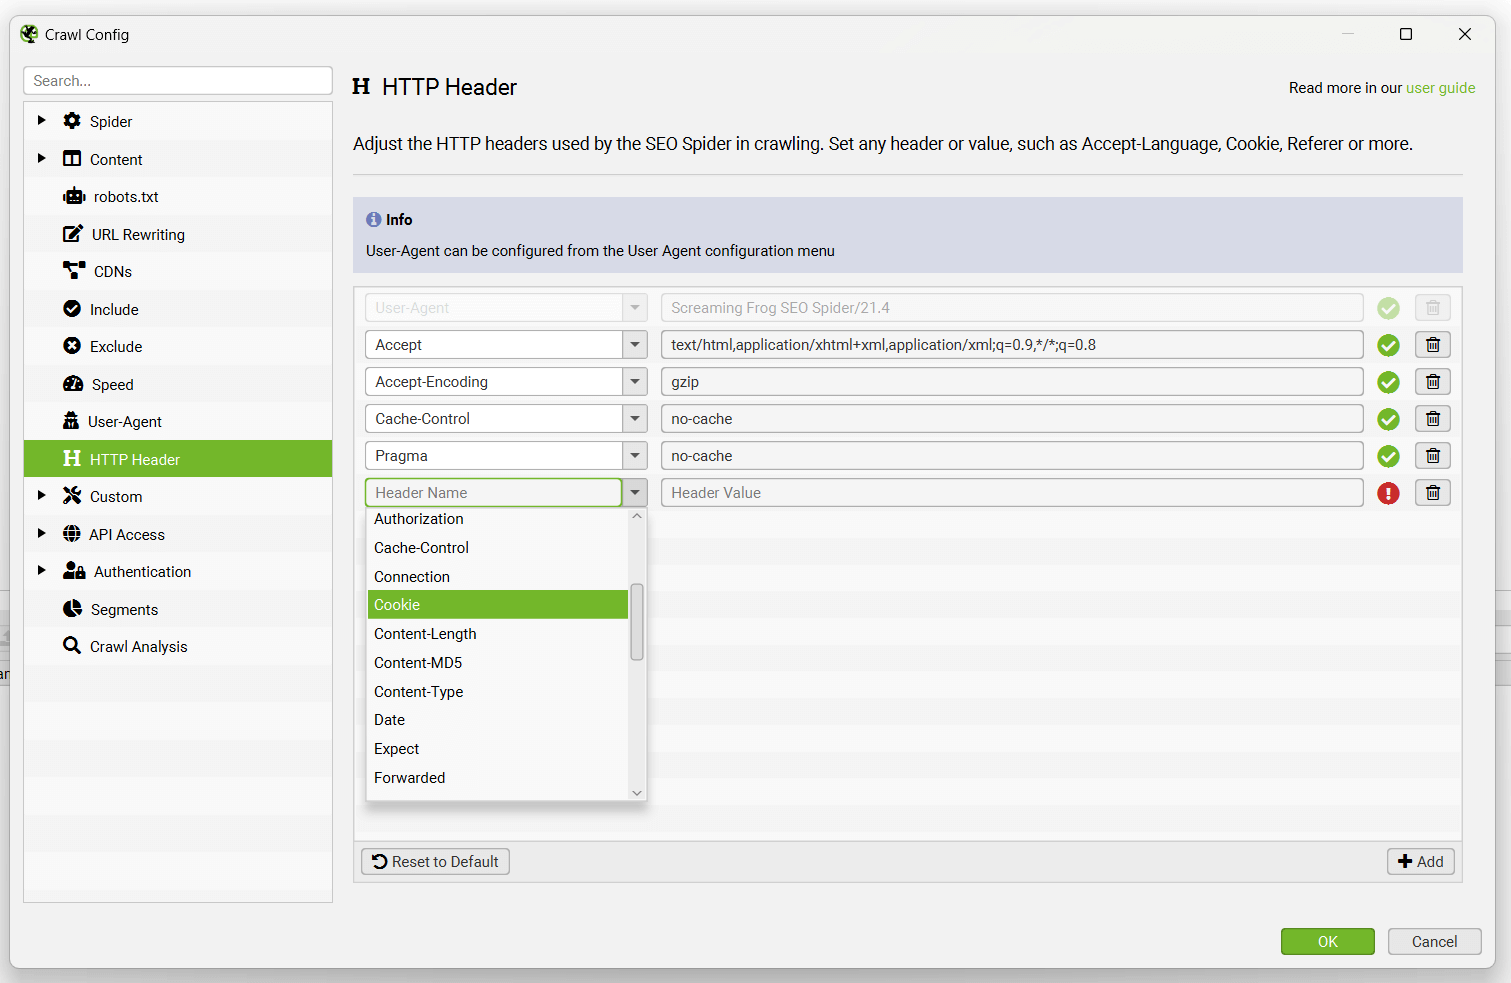Image resolution: width=1511 pixels, height=983 pixels.
Task: Select the Include checkmark icon
Action: (72, 308)
